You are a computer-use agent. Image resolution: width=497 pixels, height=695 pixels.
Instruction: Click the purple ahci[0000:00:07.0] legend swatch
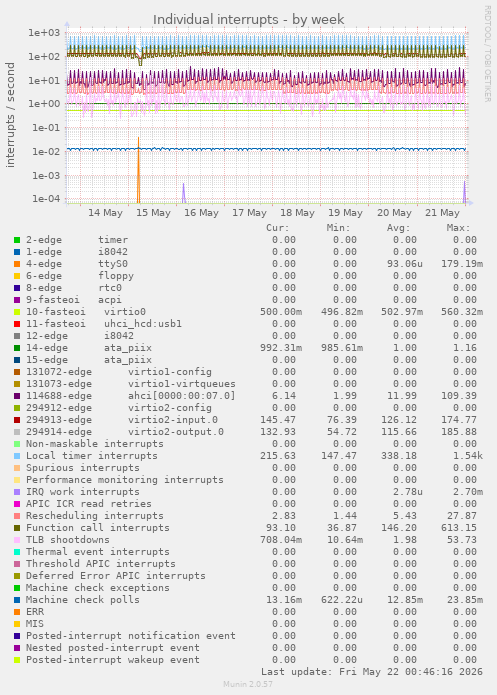(17, 396)
